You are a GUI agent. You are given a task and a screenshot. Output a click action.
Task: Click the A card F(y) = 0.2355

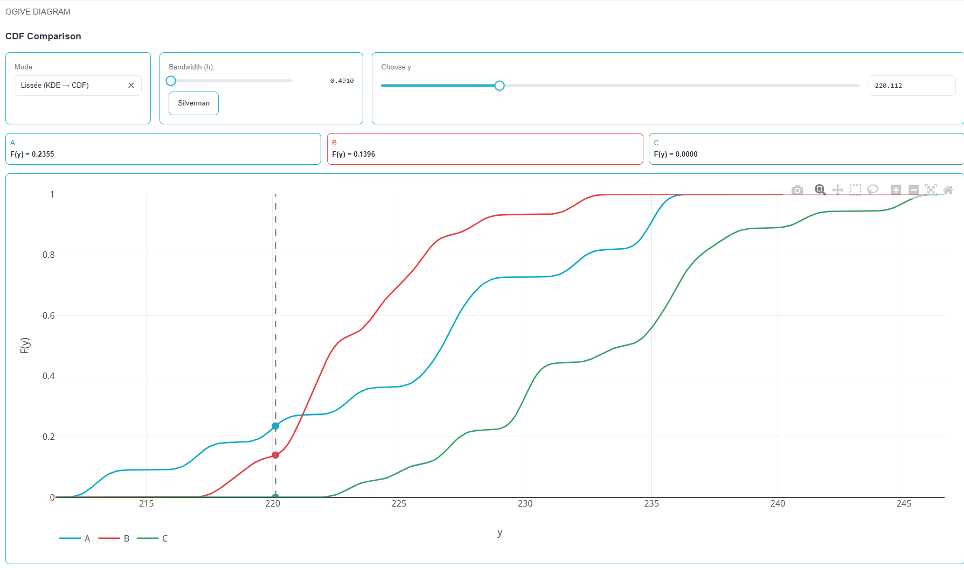pos(163,149)
